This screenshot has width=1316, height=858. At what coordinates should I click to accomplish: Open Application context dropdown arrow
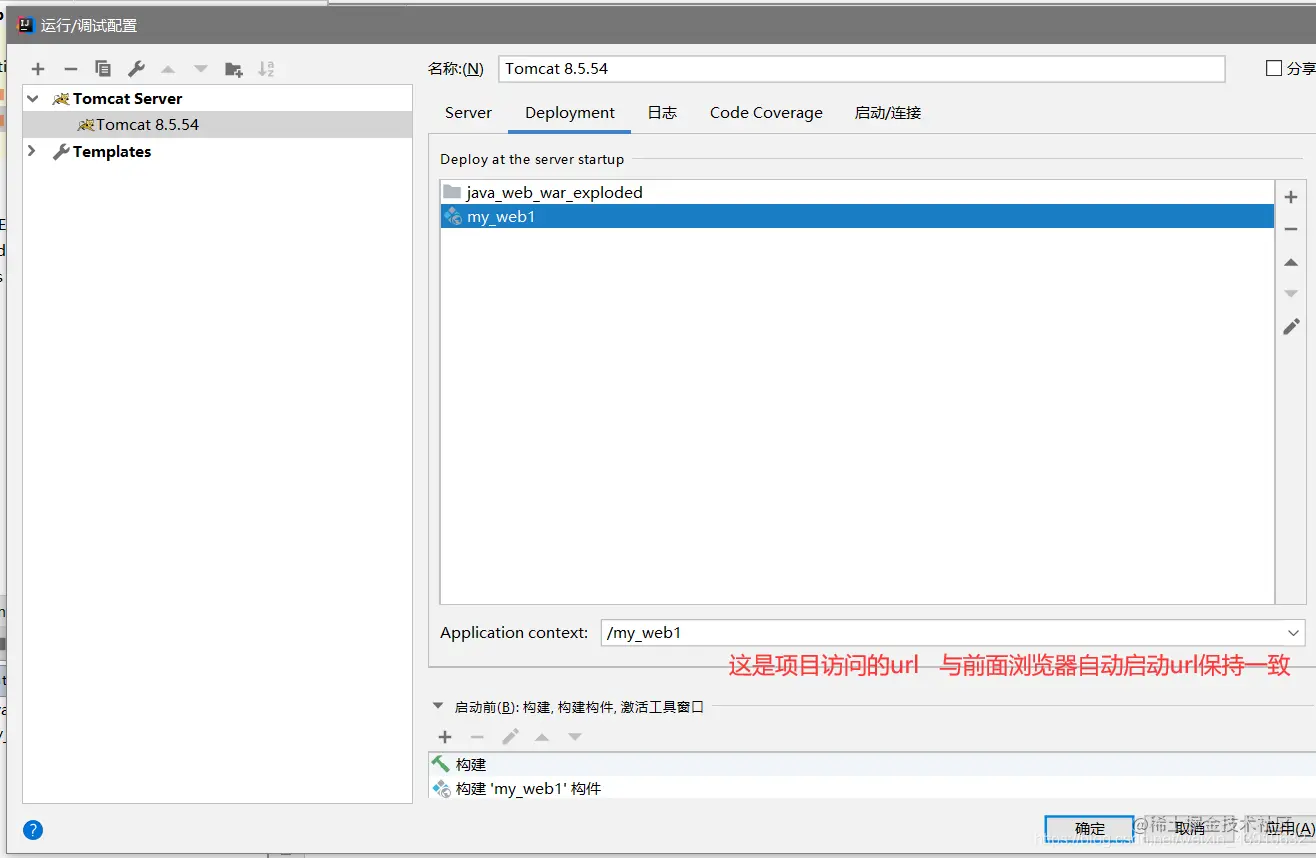pyautogui.click(x=1294, y=633)
